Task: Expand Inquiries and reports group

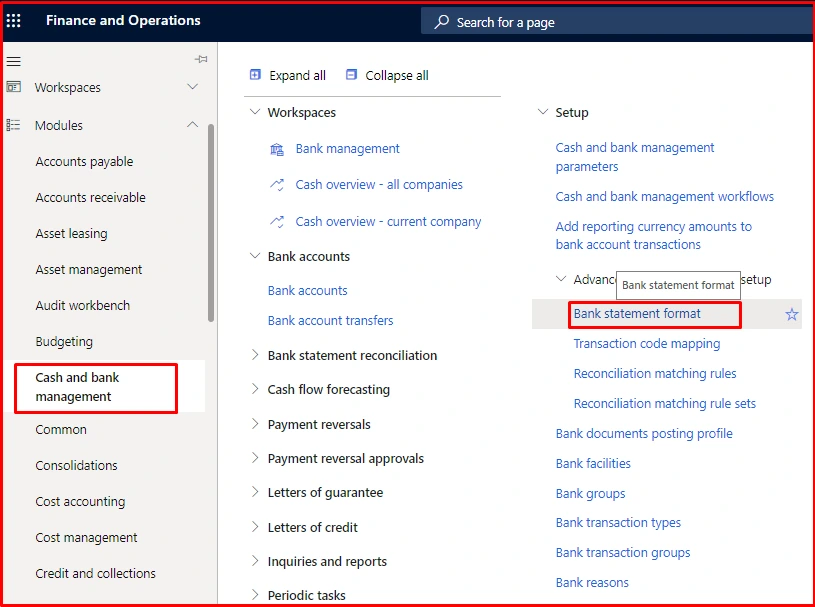Action: (x=255, y=561)
